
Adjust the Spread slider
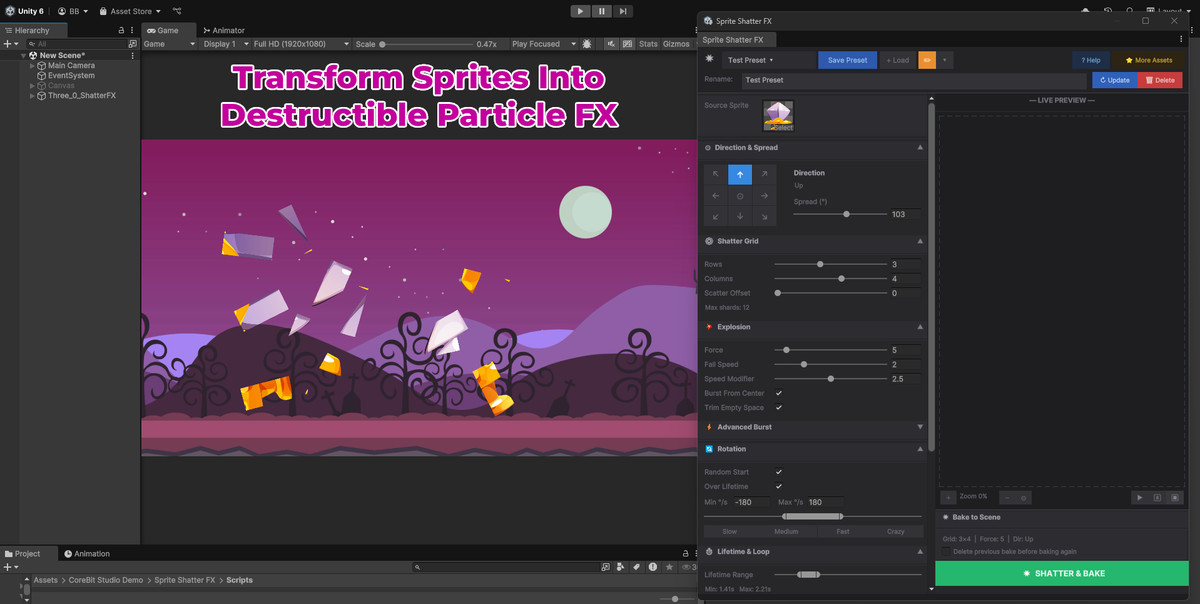841,214
